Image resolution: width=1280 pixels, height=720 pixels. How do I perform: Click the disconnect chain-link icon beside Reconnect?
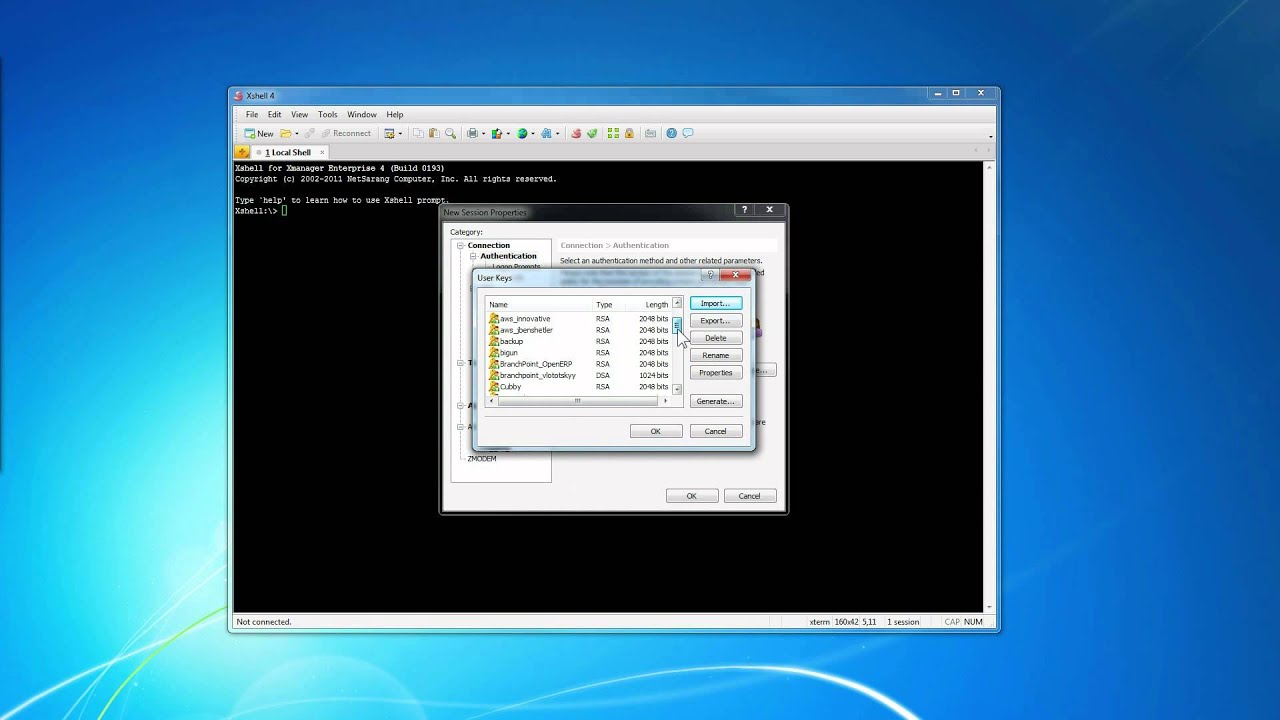tap(309, 133)
